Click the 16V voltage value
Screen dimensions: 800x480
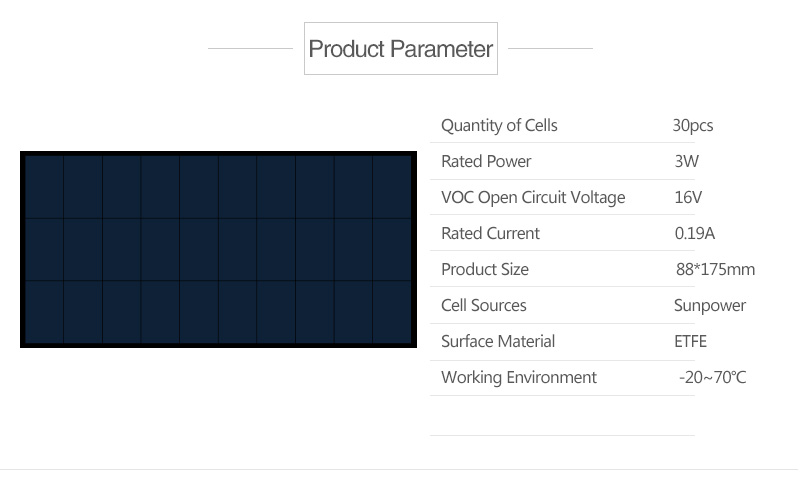(x=688, y=197)
